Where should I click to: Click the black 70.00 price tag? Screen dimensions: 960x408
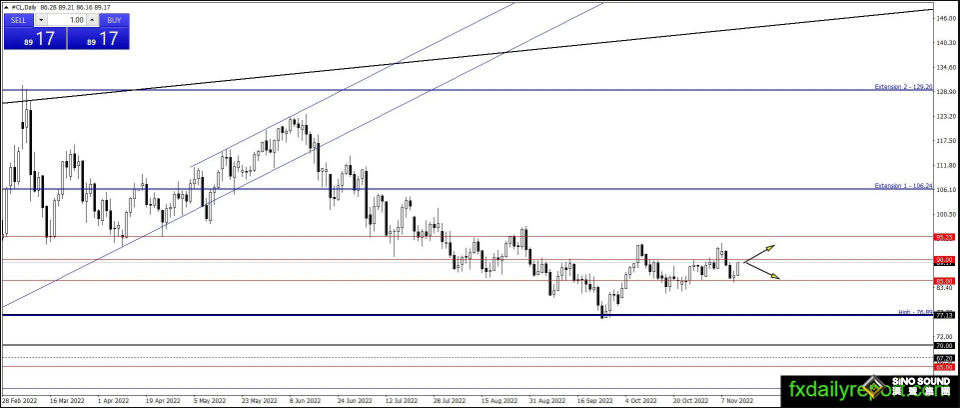pyautogui.click(x=942, y=346)
